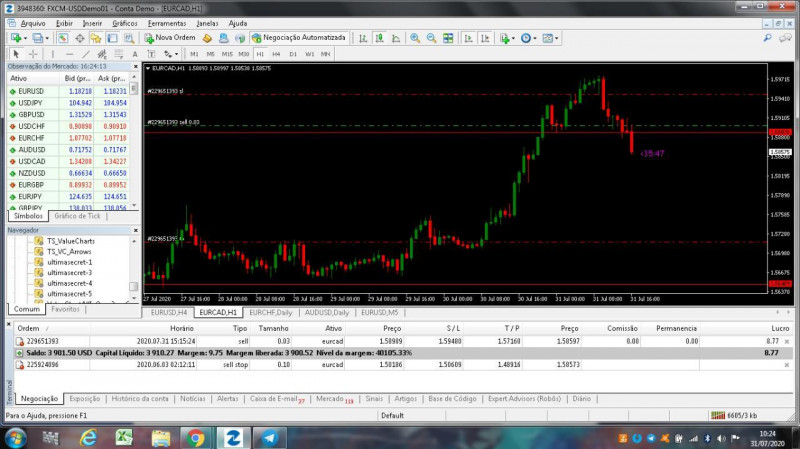Open the Ferramentas menu
Screen dimensions: 800x449
tap(166, 22)
